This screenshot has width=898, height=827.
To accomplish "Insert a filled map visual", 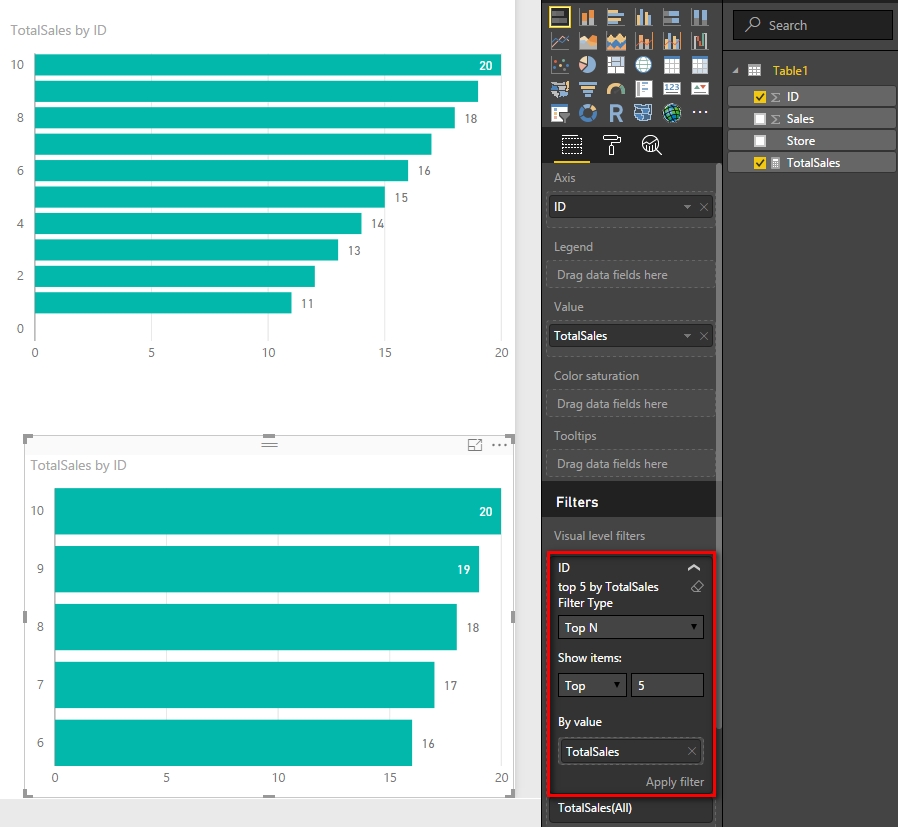I will (560, 89).
